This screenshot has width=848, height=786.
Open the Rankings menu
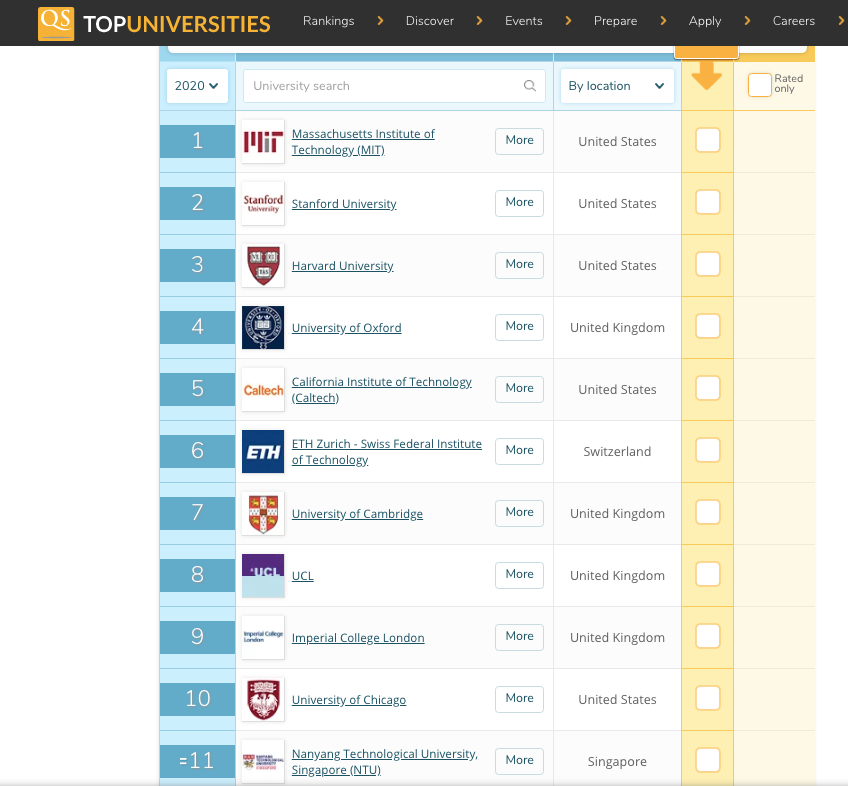(328, 21)
